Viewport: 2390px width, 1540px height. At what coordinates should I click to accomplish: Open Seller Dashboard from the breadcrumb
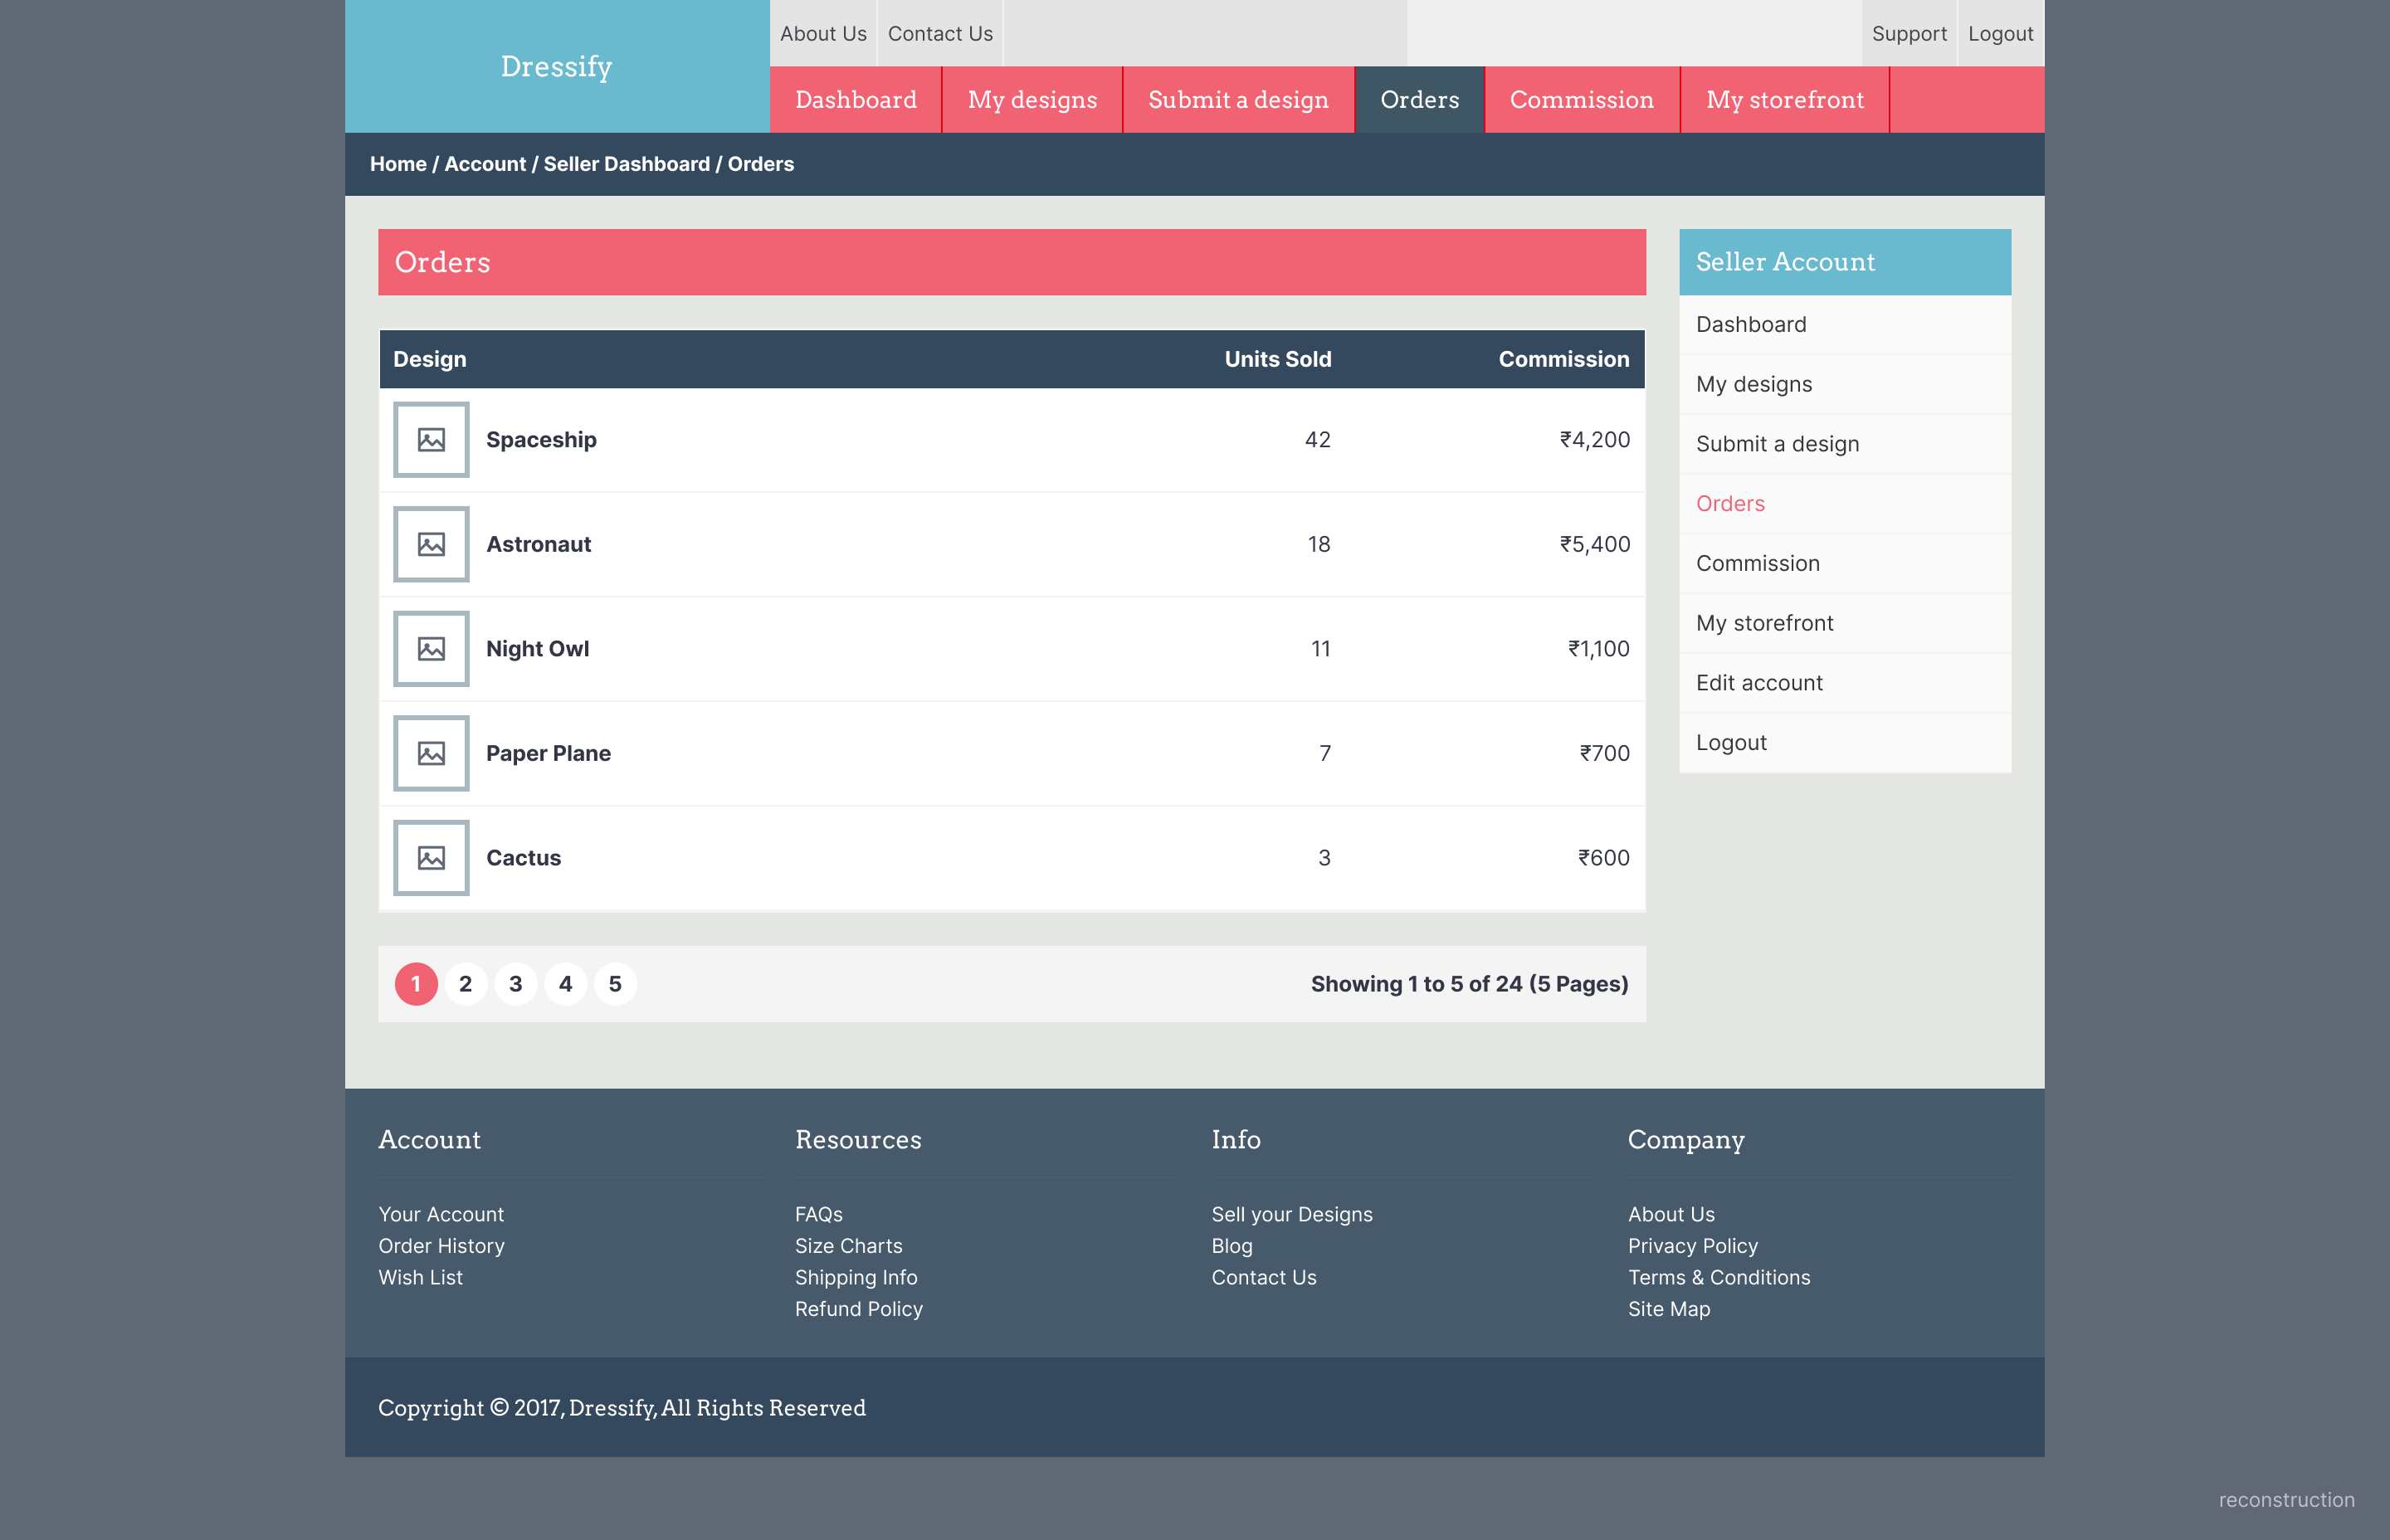[x=627, y=164]
